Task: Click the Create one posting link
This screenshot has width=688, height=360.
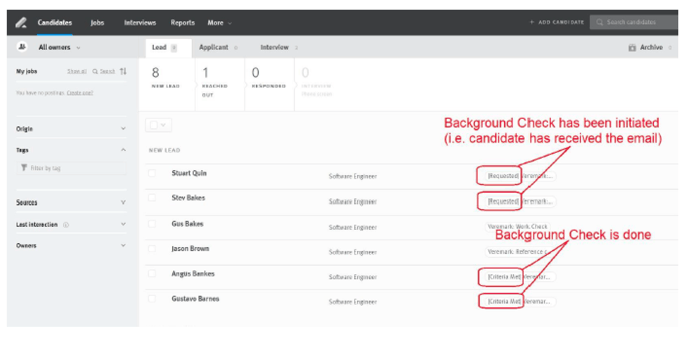Action: pos(80,93)
